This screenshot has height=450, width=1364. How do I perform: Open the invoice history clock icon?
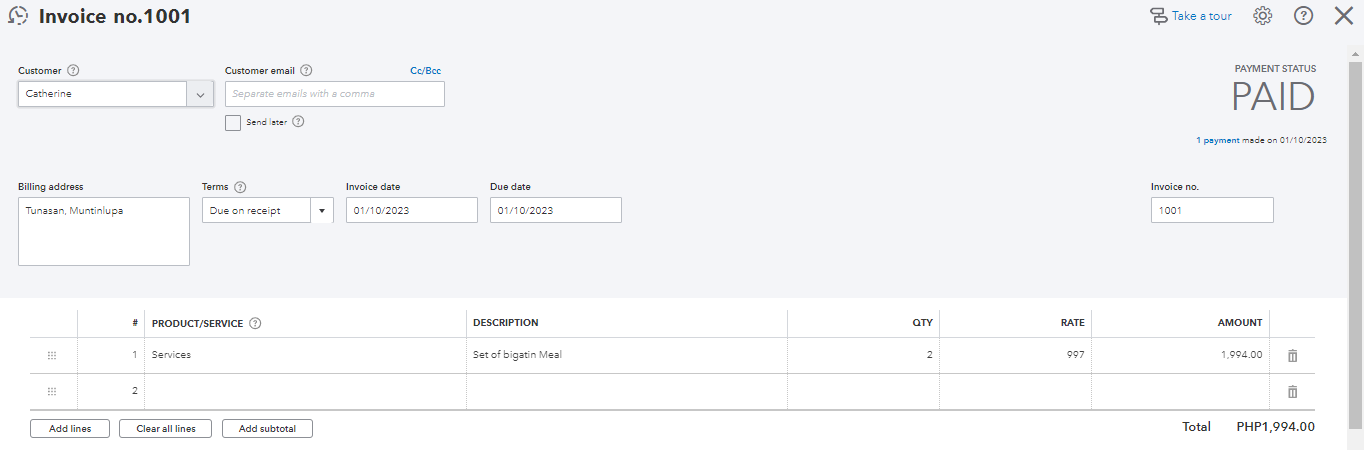18,16
